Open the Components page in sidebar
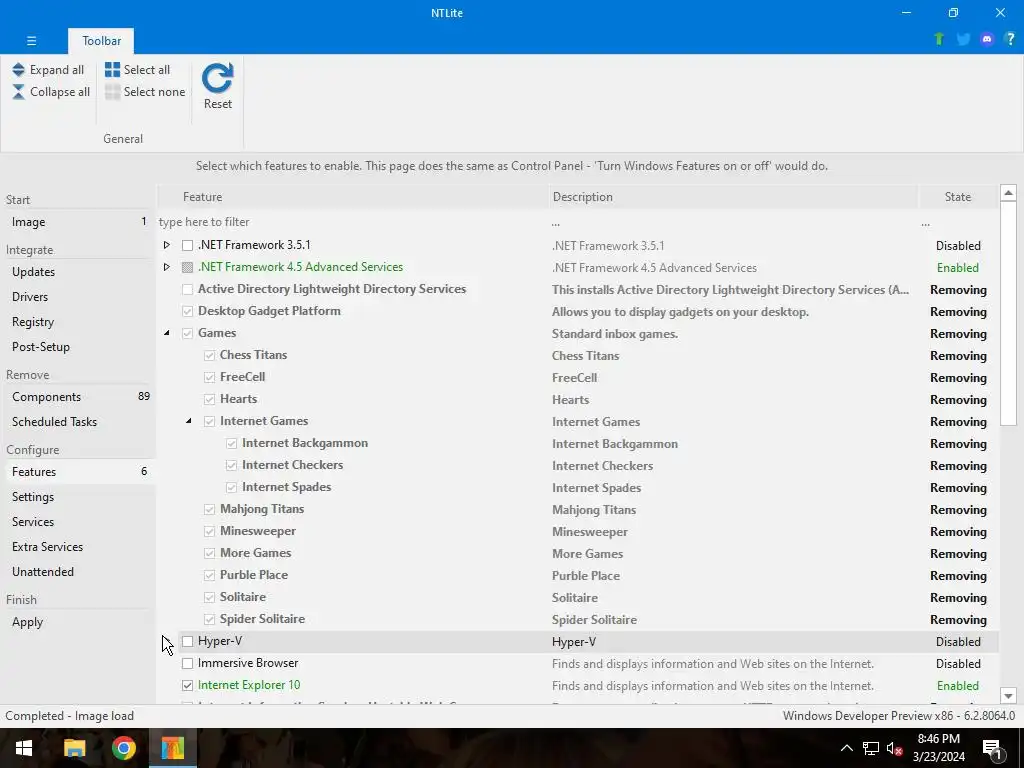The width and height of the screenshot is (1024, 768). coord(78,396)
